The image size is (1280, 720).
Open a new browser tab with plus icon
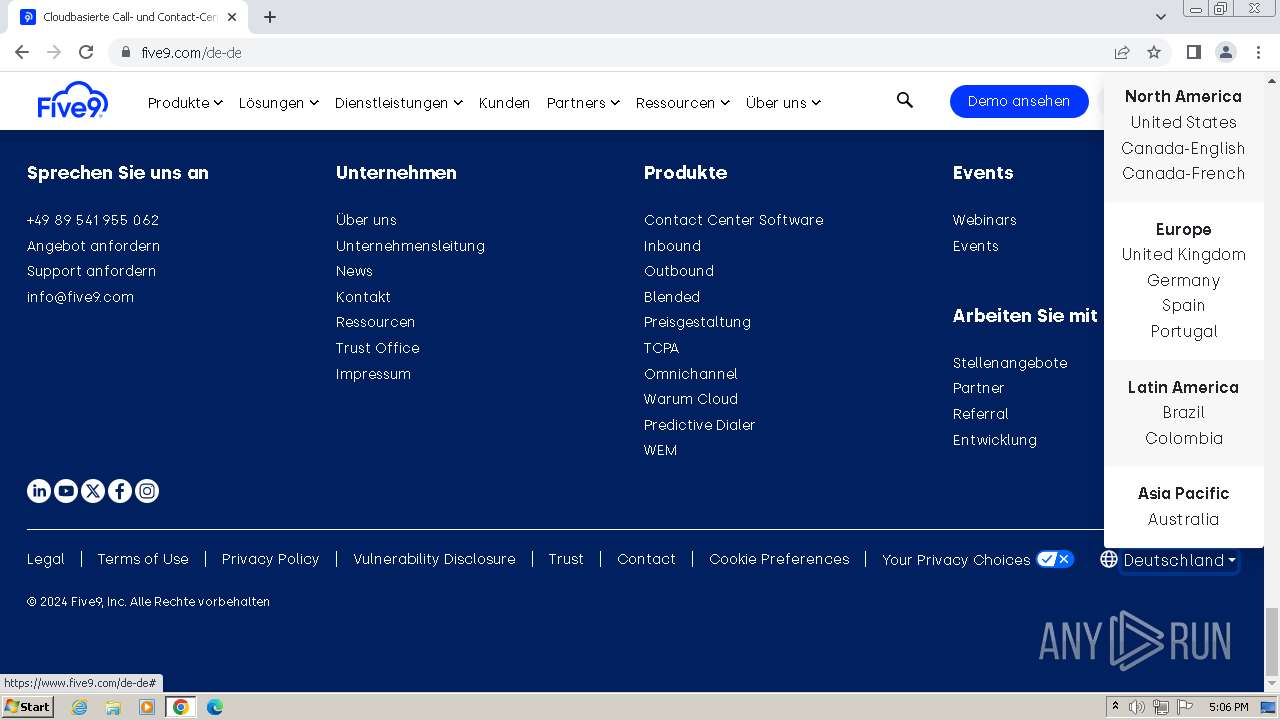270,17
